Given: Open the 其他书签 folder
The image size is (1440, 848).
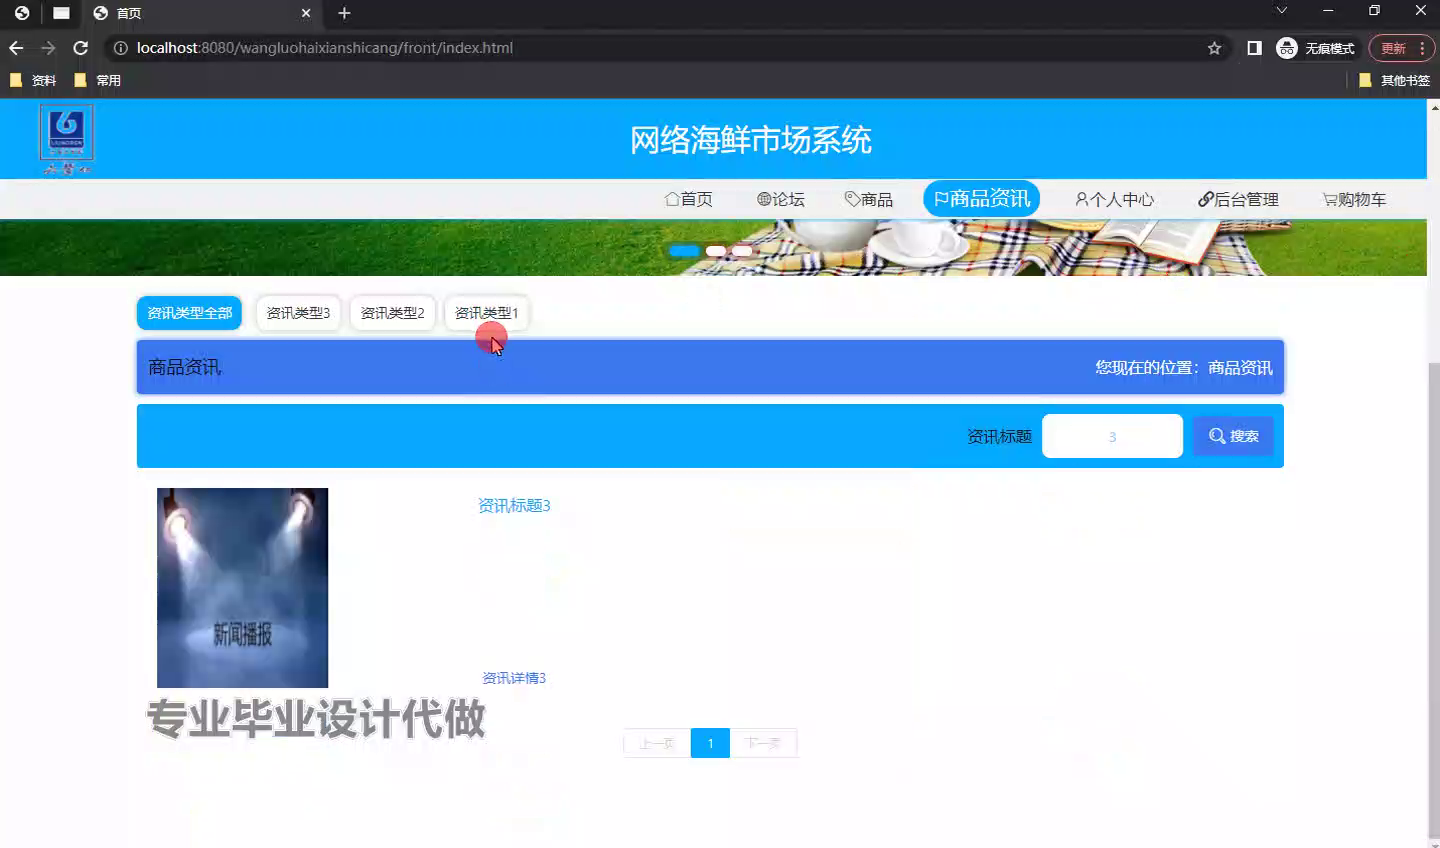Looking at the screenshot, I should click(1394, 80).
